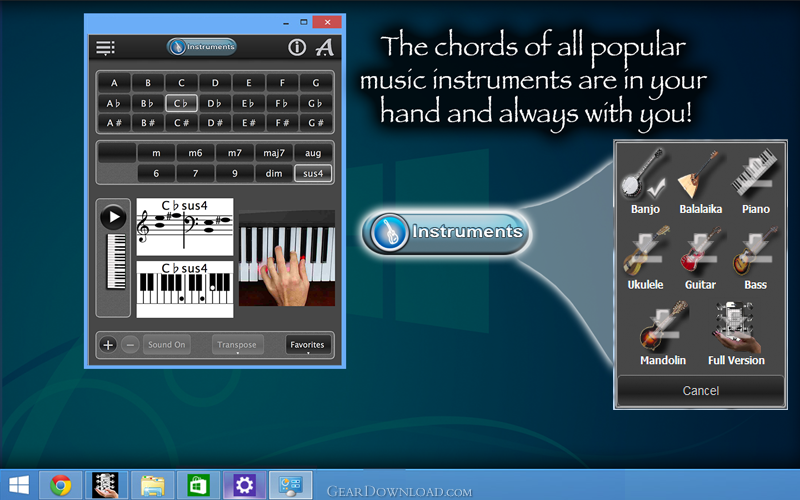This screenshot has width=800, height=500.
Task: Click the plus zoom button
Action: point(108,345)
